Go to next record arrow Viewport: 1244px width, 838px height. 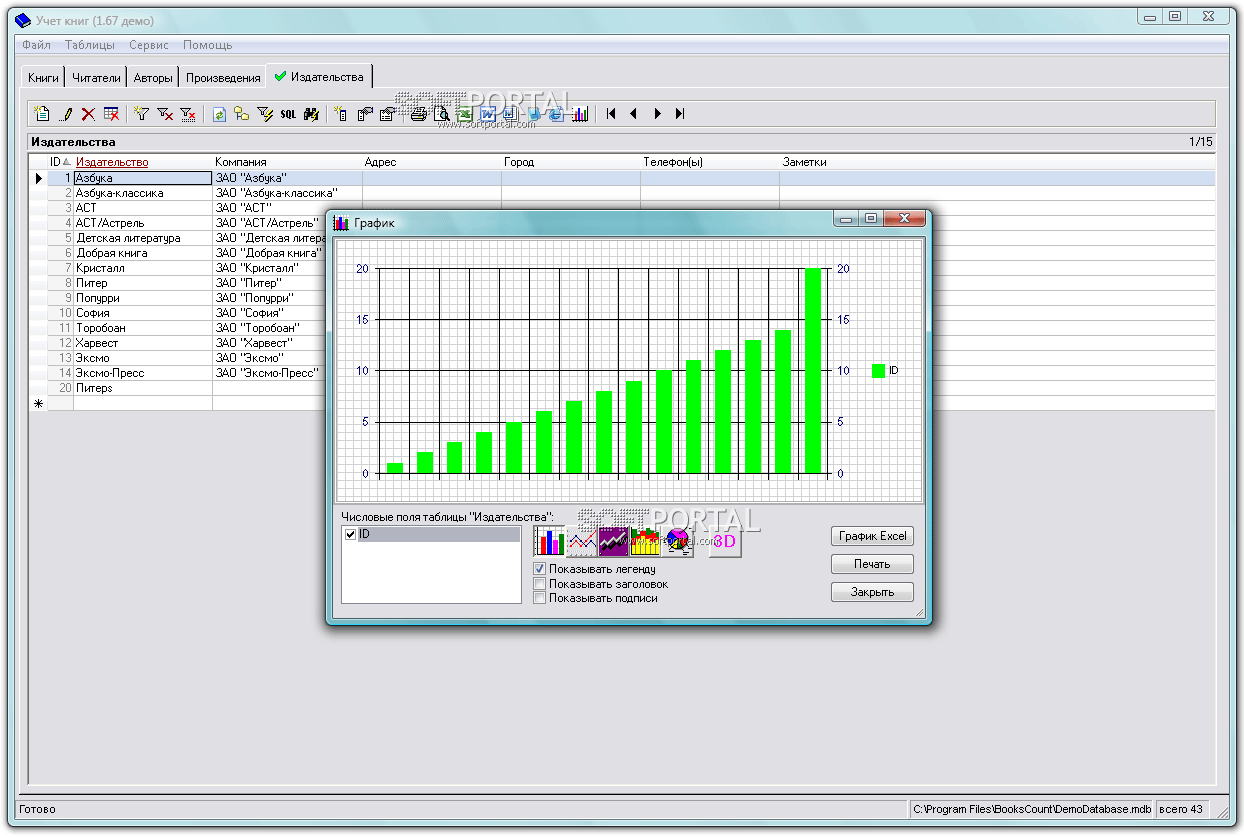pos(658,114)
